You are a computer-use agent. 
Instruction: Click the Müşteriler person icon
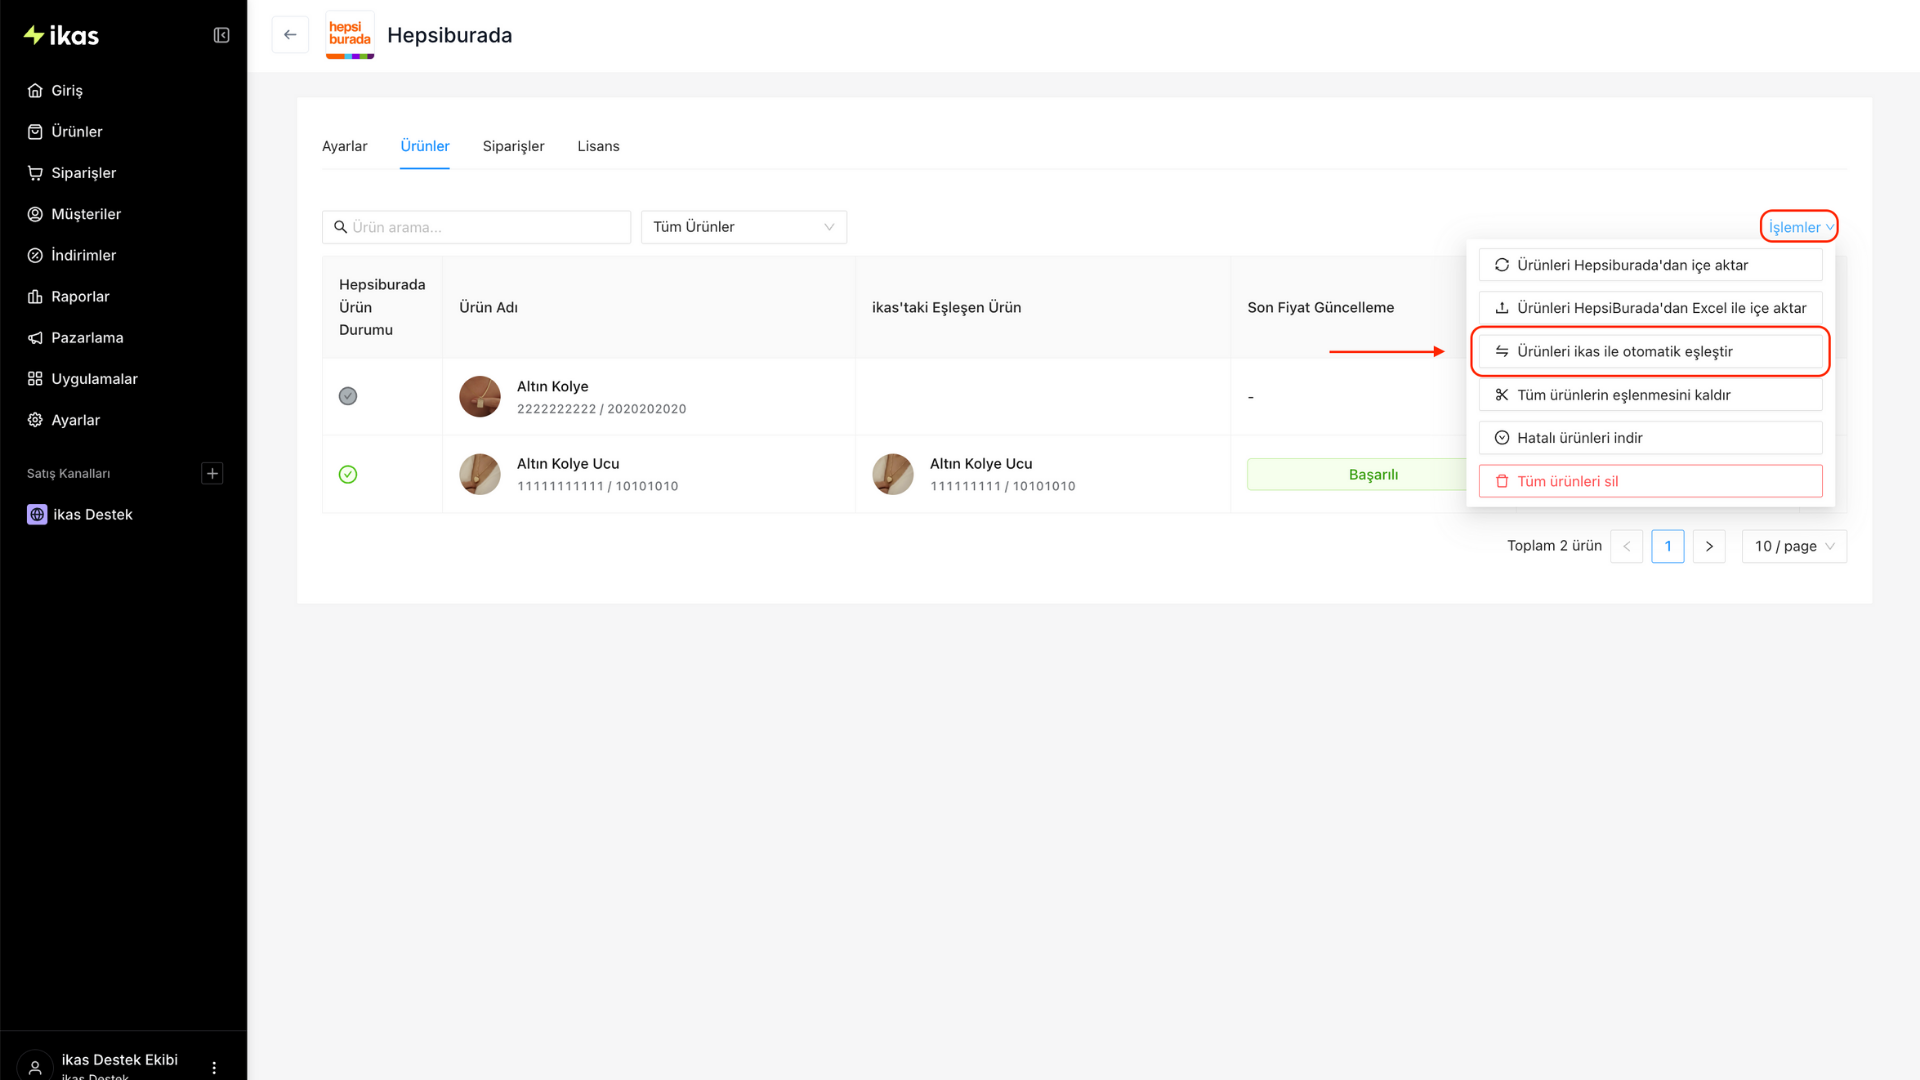35,214
